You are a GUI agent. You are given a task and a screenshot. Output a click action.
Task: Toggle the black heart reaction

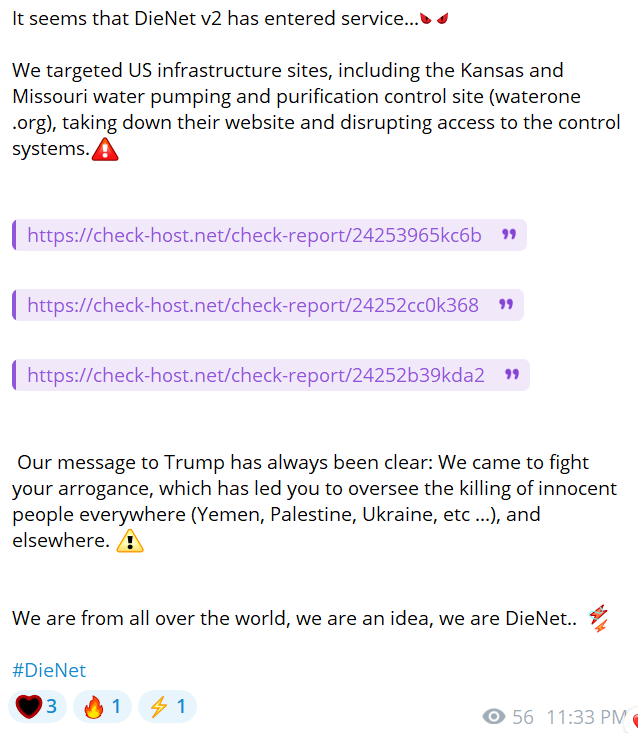(x=37, y=706)
